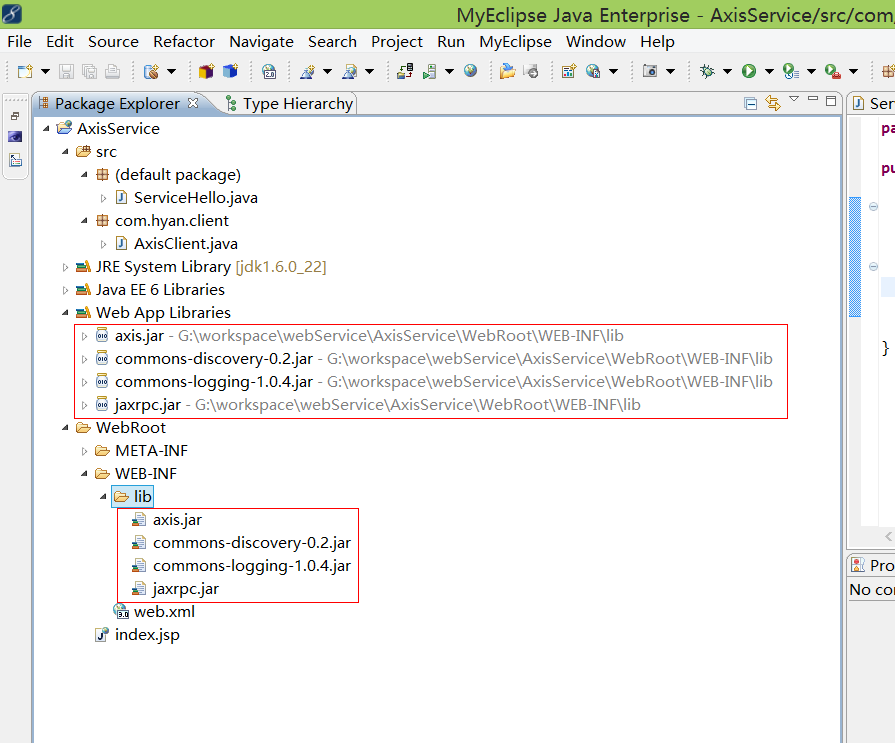This screenshot has height=743, width=895.
Task: Expand the JRE System Library node
Action: (65, 267)
